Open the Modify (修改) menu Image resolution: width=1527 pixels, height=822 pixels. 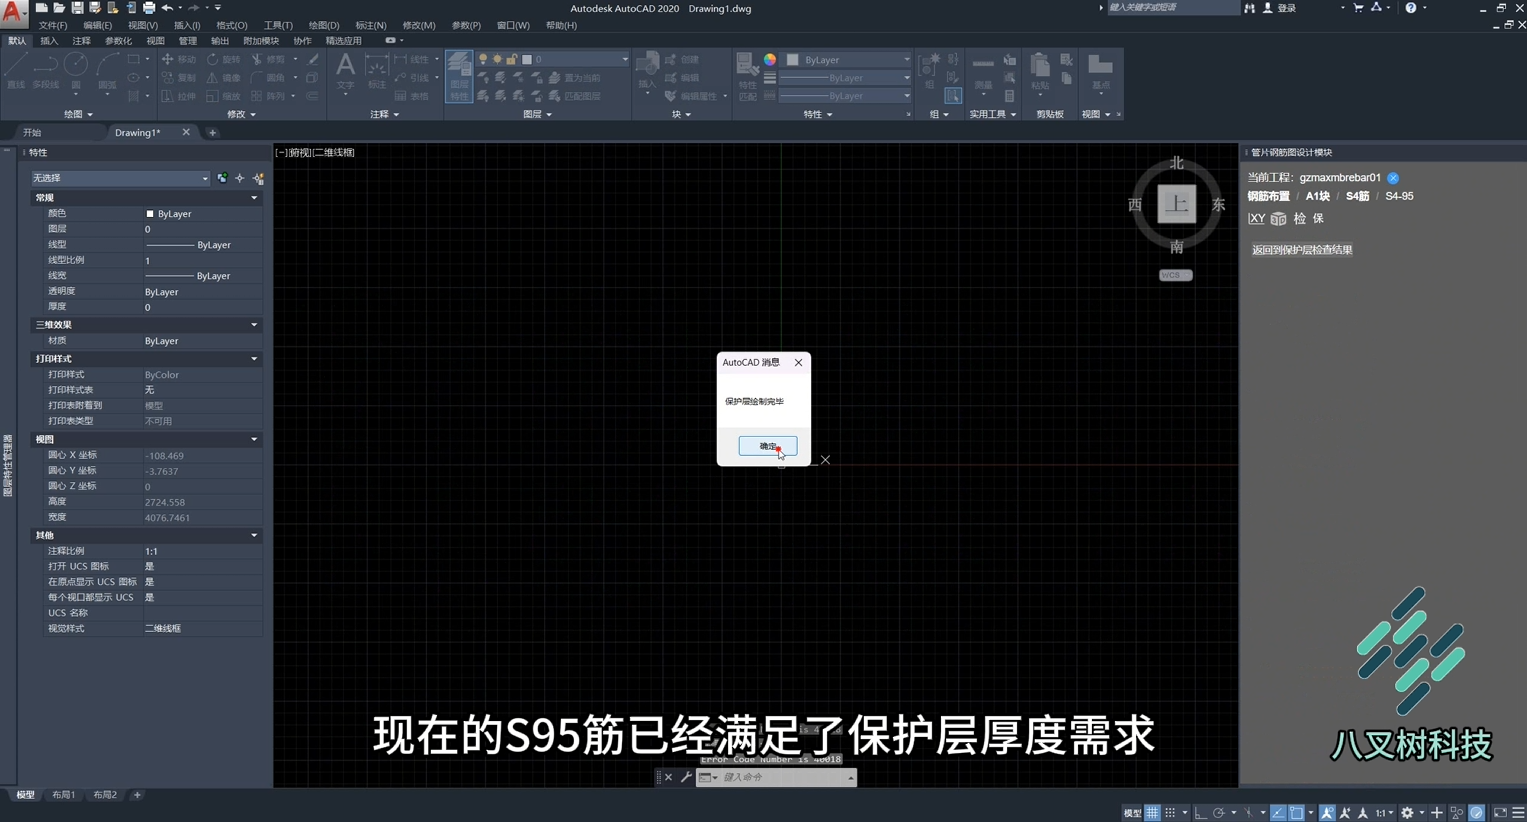tap(418, 25)
